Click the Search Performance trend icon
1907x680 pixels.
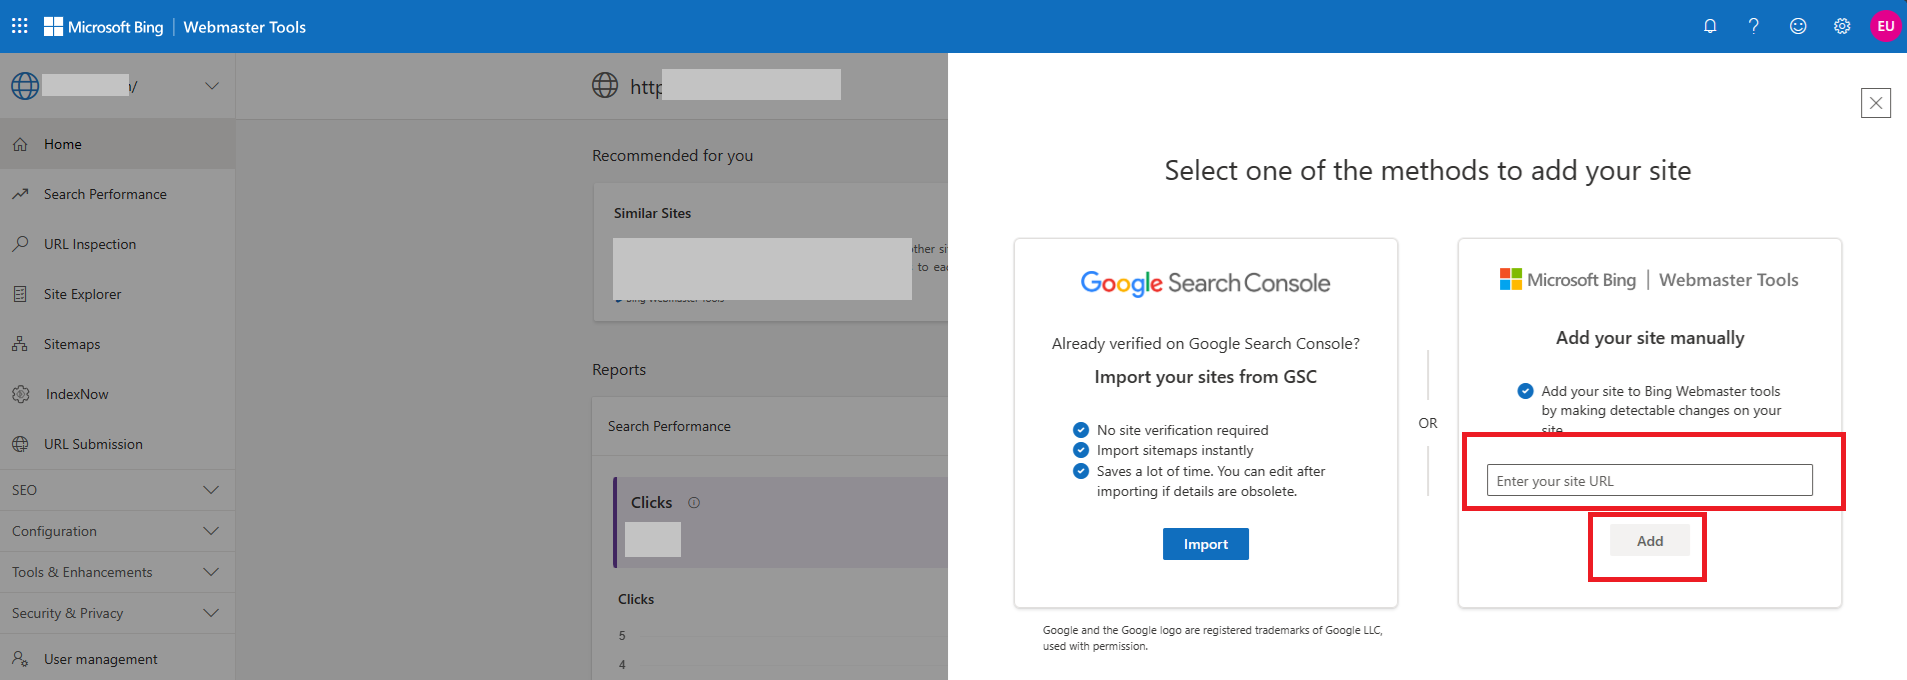20,194
